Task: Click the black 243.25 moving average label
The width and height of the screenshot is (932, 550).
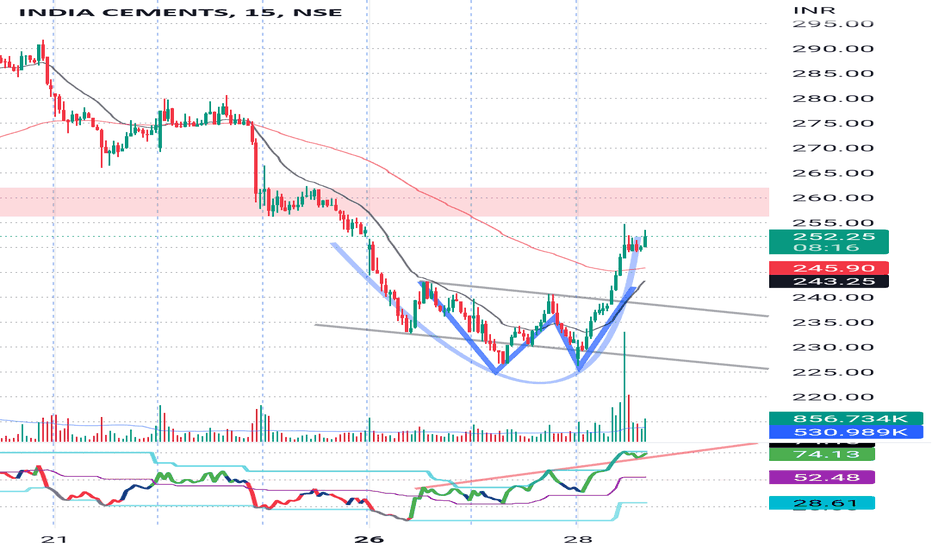Action: coord(829,281)
